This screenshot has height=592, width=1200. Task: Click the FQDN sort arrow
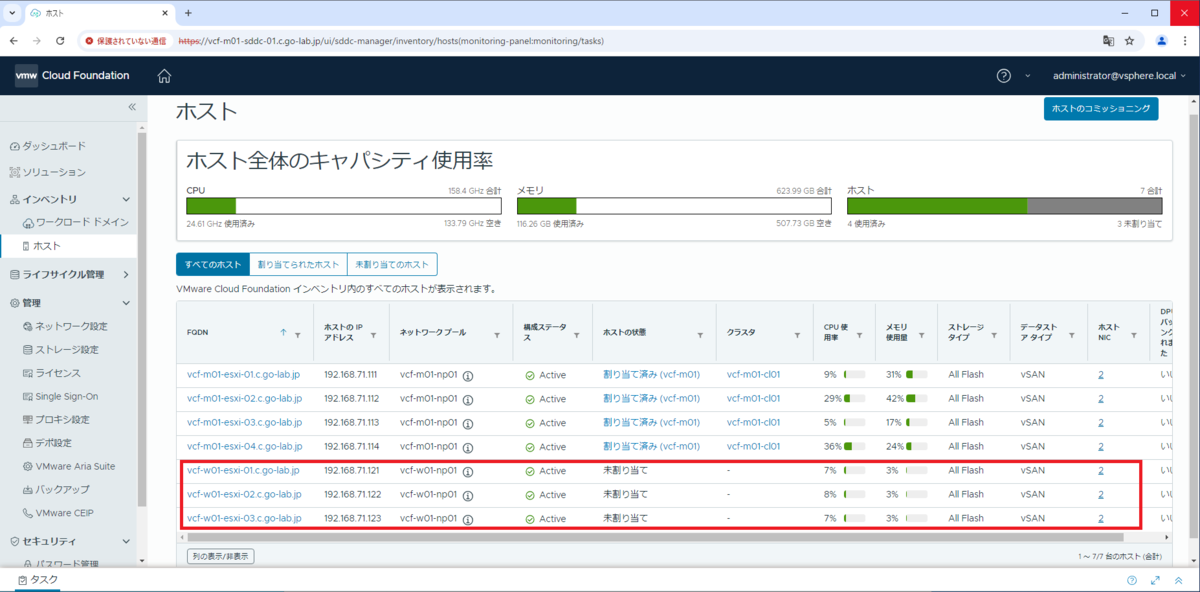283,333
